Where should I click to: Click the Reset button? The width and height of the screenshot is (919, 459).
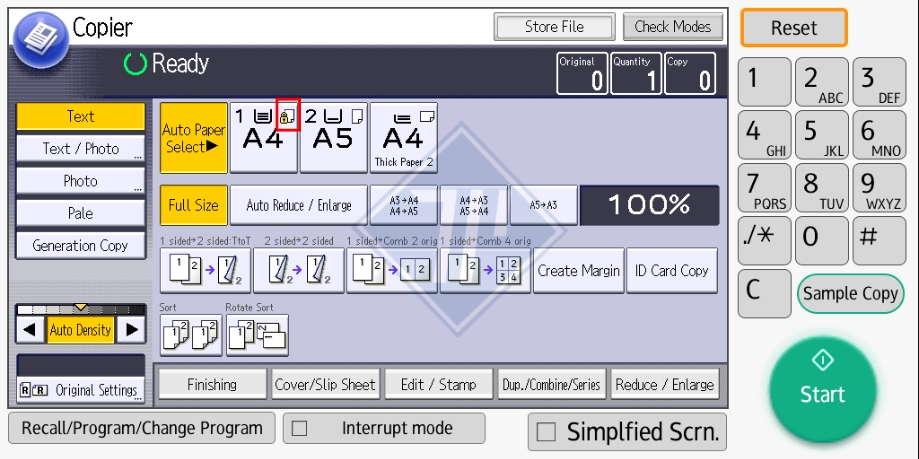[793, 28]
